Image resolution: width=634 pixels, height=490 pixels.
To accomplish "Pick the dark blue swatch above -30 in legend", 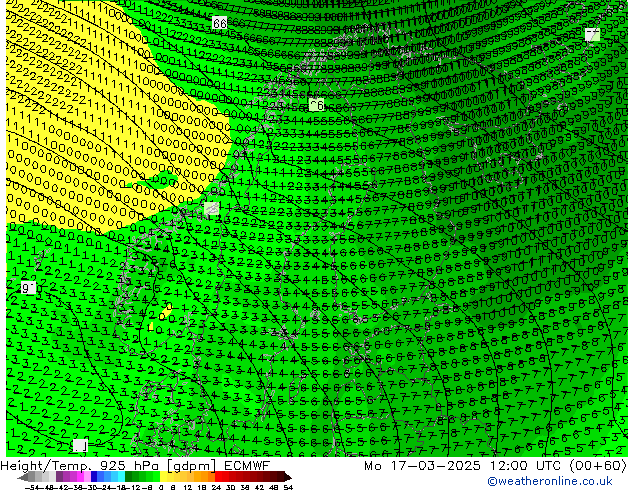I will (x=94, y=477).
